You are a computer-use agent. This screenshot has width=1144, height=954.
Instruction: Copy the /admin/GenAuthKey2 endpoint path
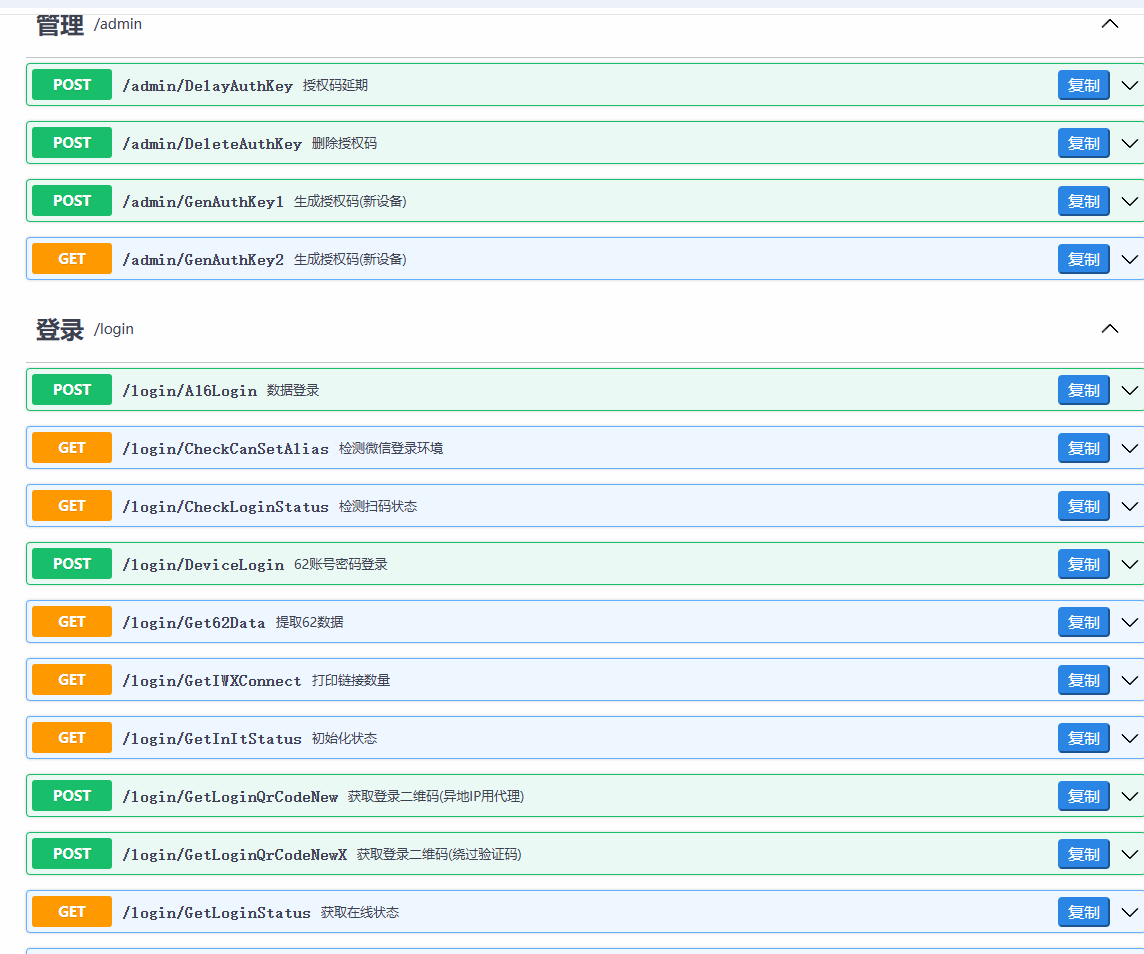click(1083, 260)
